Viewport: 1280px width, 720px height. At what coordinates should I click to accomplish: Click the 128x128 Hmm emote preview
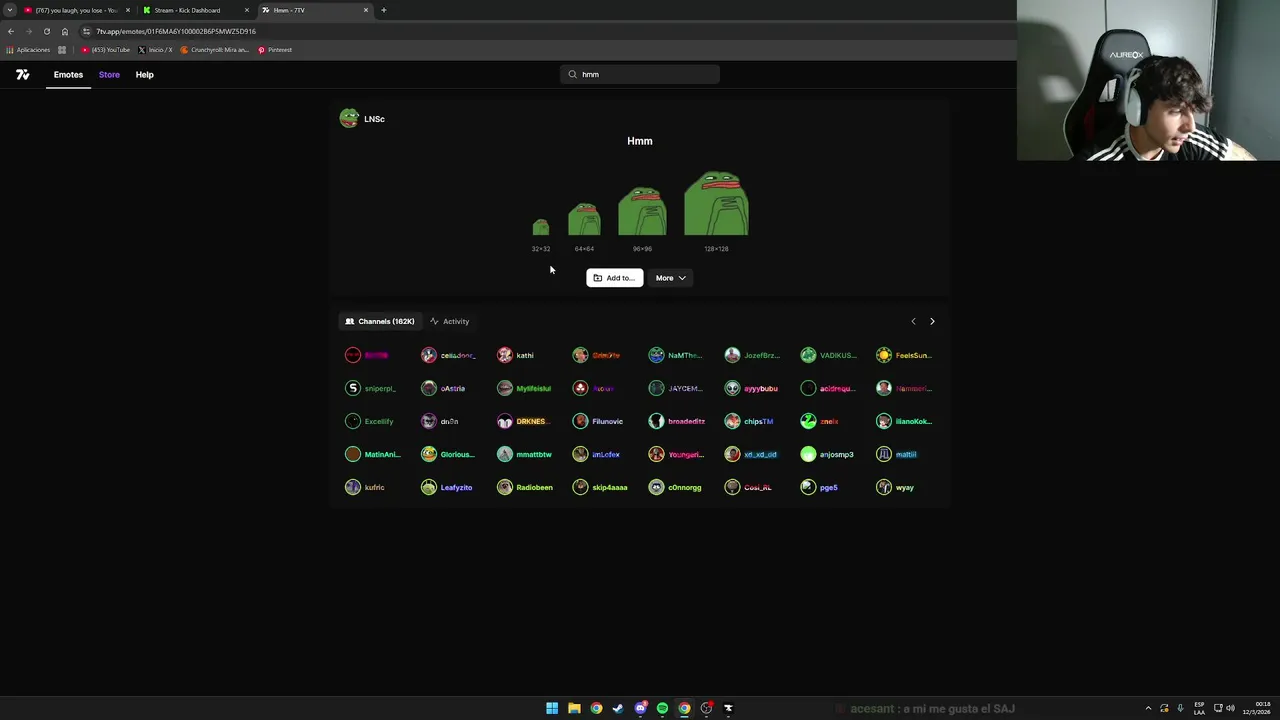[716, 204]
